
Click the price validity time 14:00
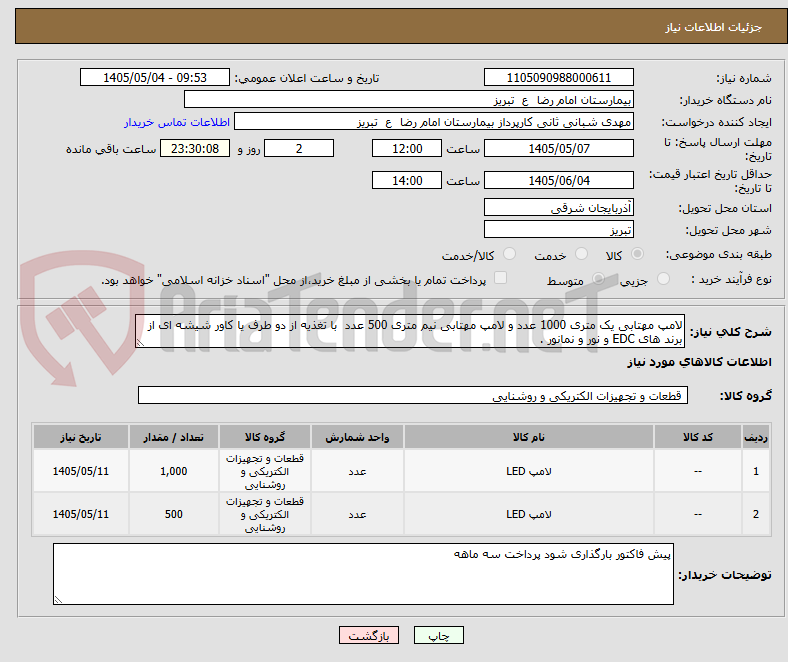click(407, 180)
